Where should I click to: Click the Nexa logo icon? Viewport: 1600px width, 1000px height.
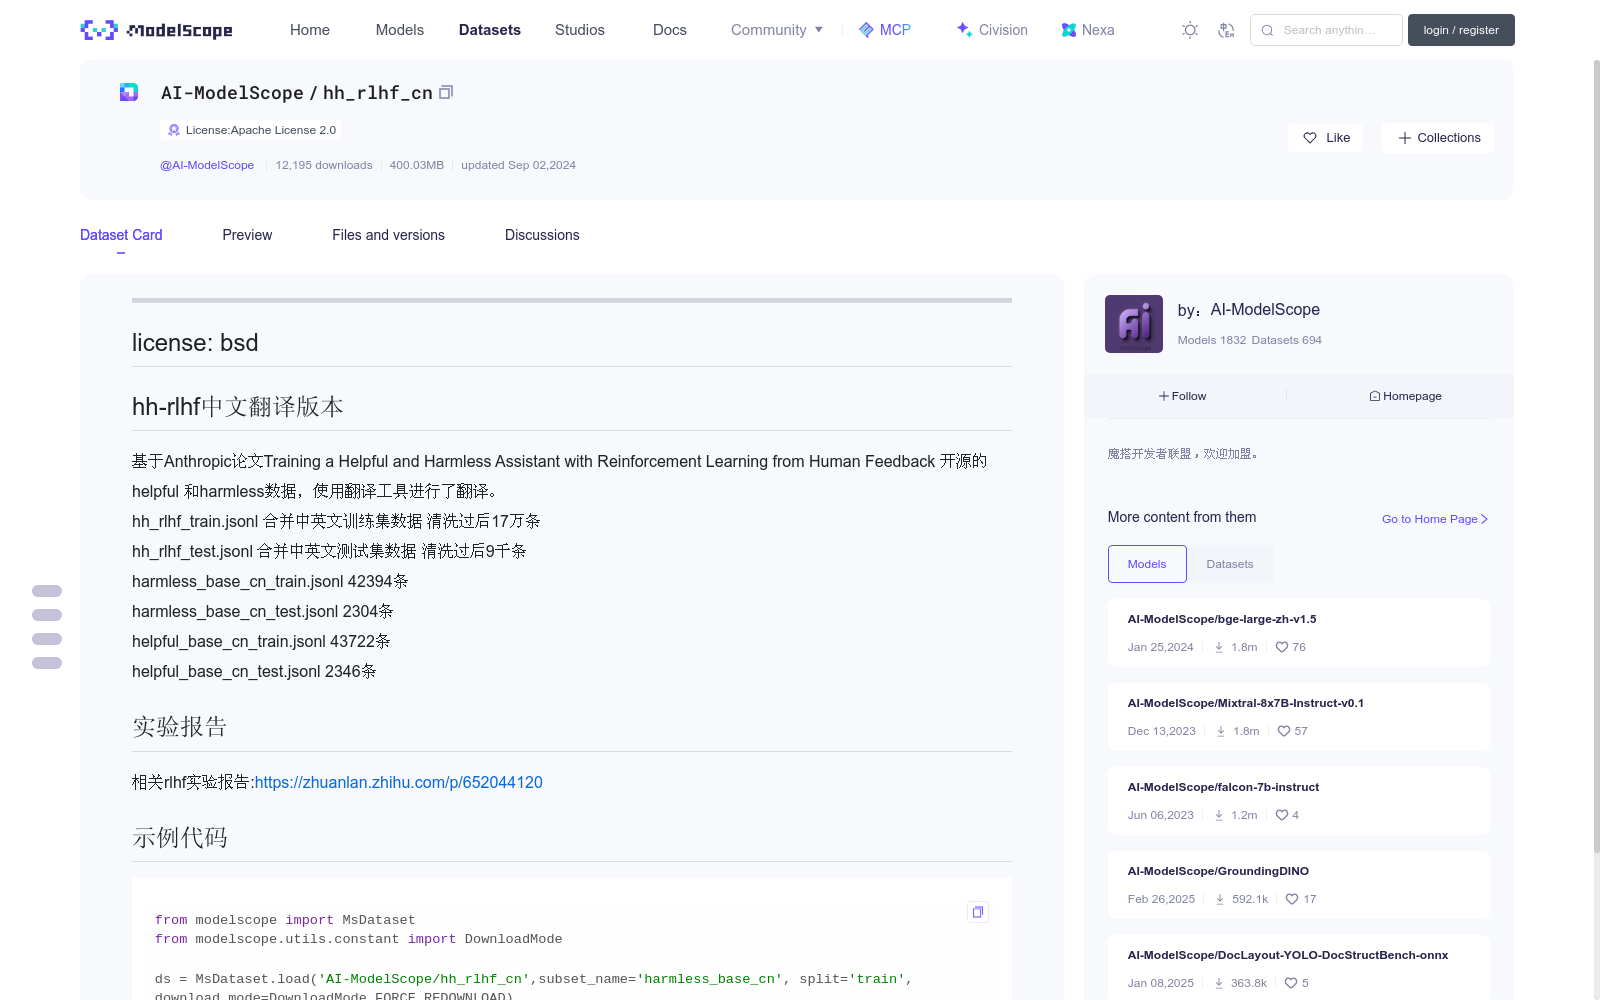pos(1069,30)
